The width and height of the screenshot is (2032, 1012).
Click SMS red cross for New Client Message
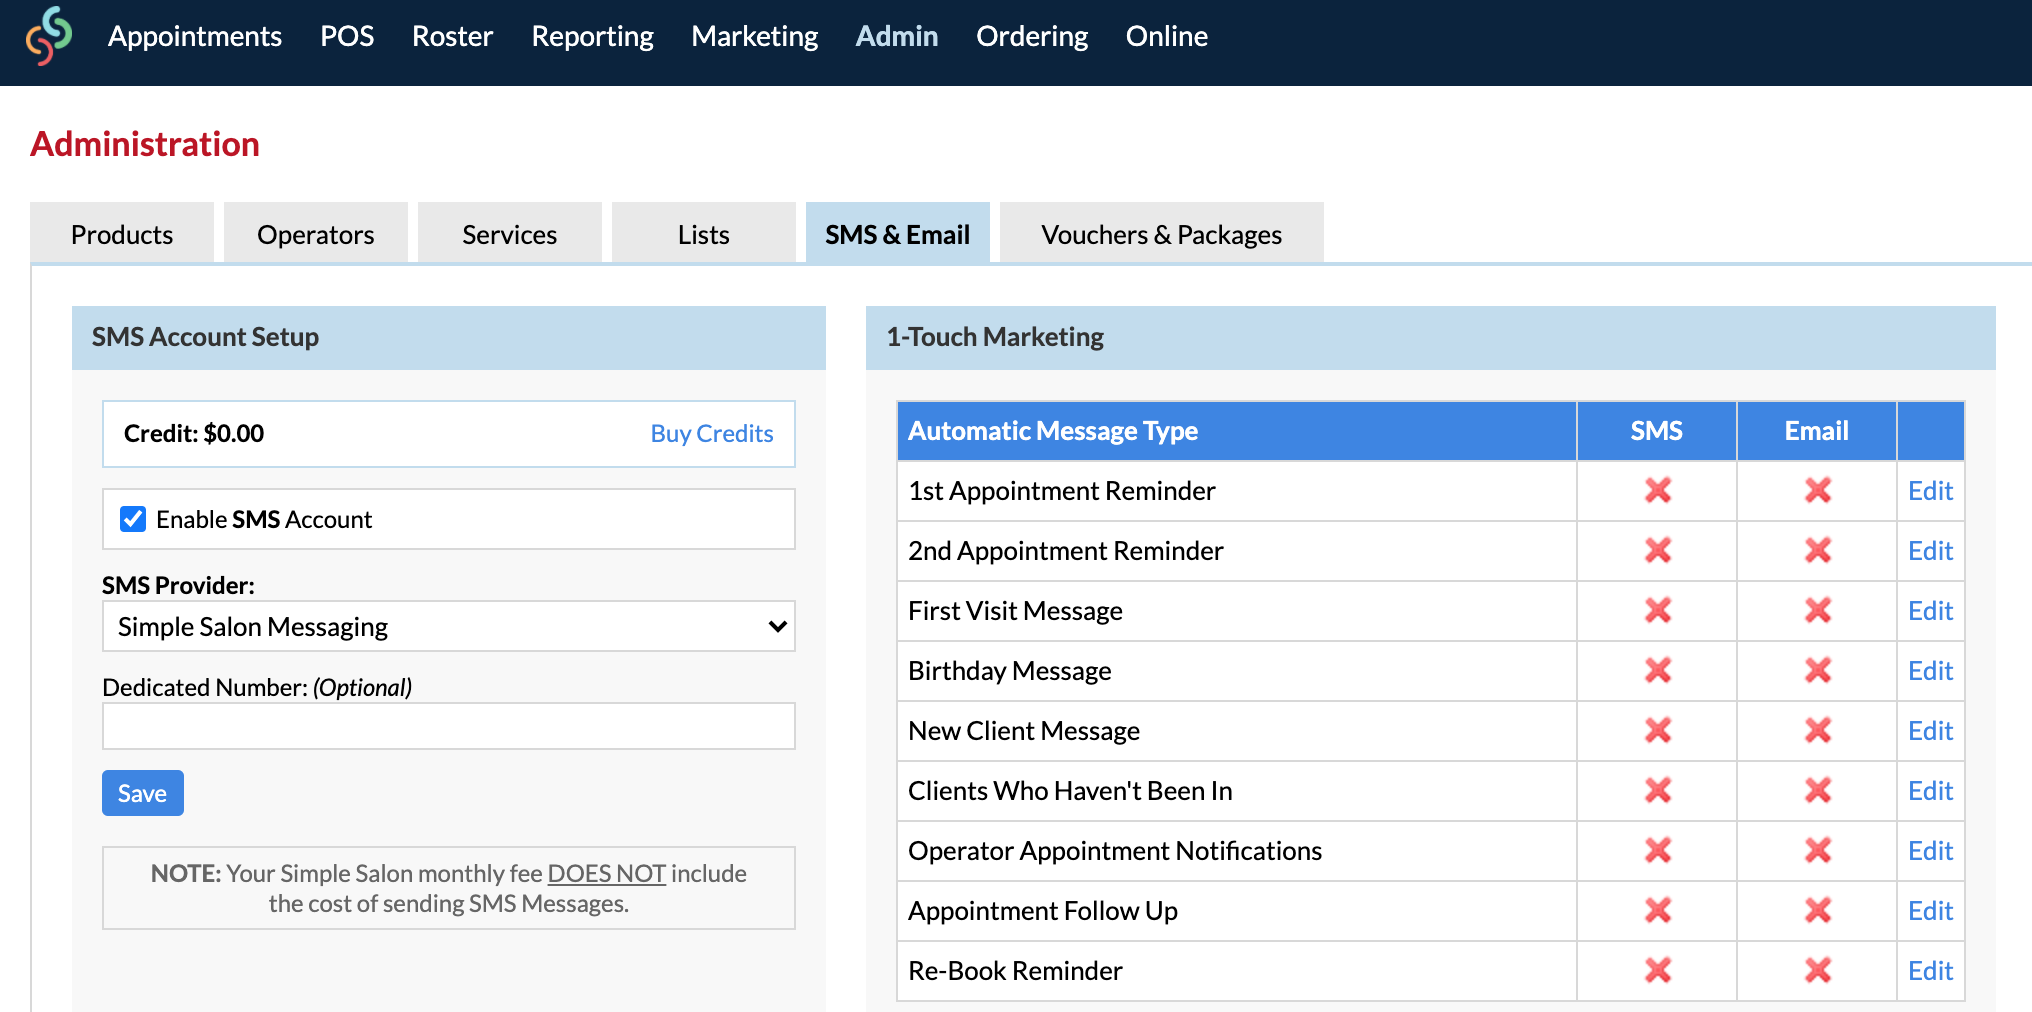coord(1658,730)
